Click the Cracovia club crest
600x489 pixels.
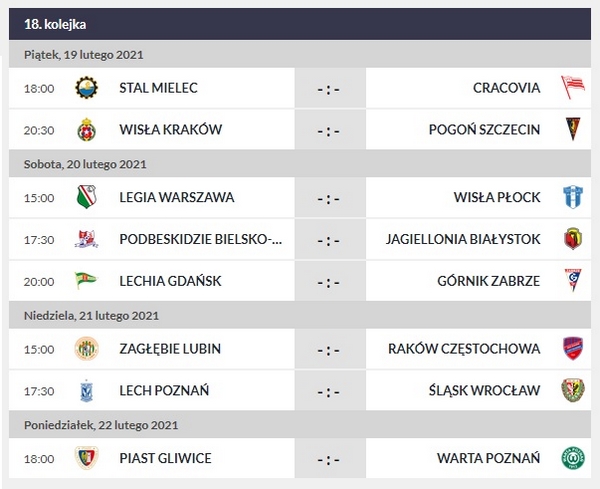point(572,88)
